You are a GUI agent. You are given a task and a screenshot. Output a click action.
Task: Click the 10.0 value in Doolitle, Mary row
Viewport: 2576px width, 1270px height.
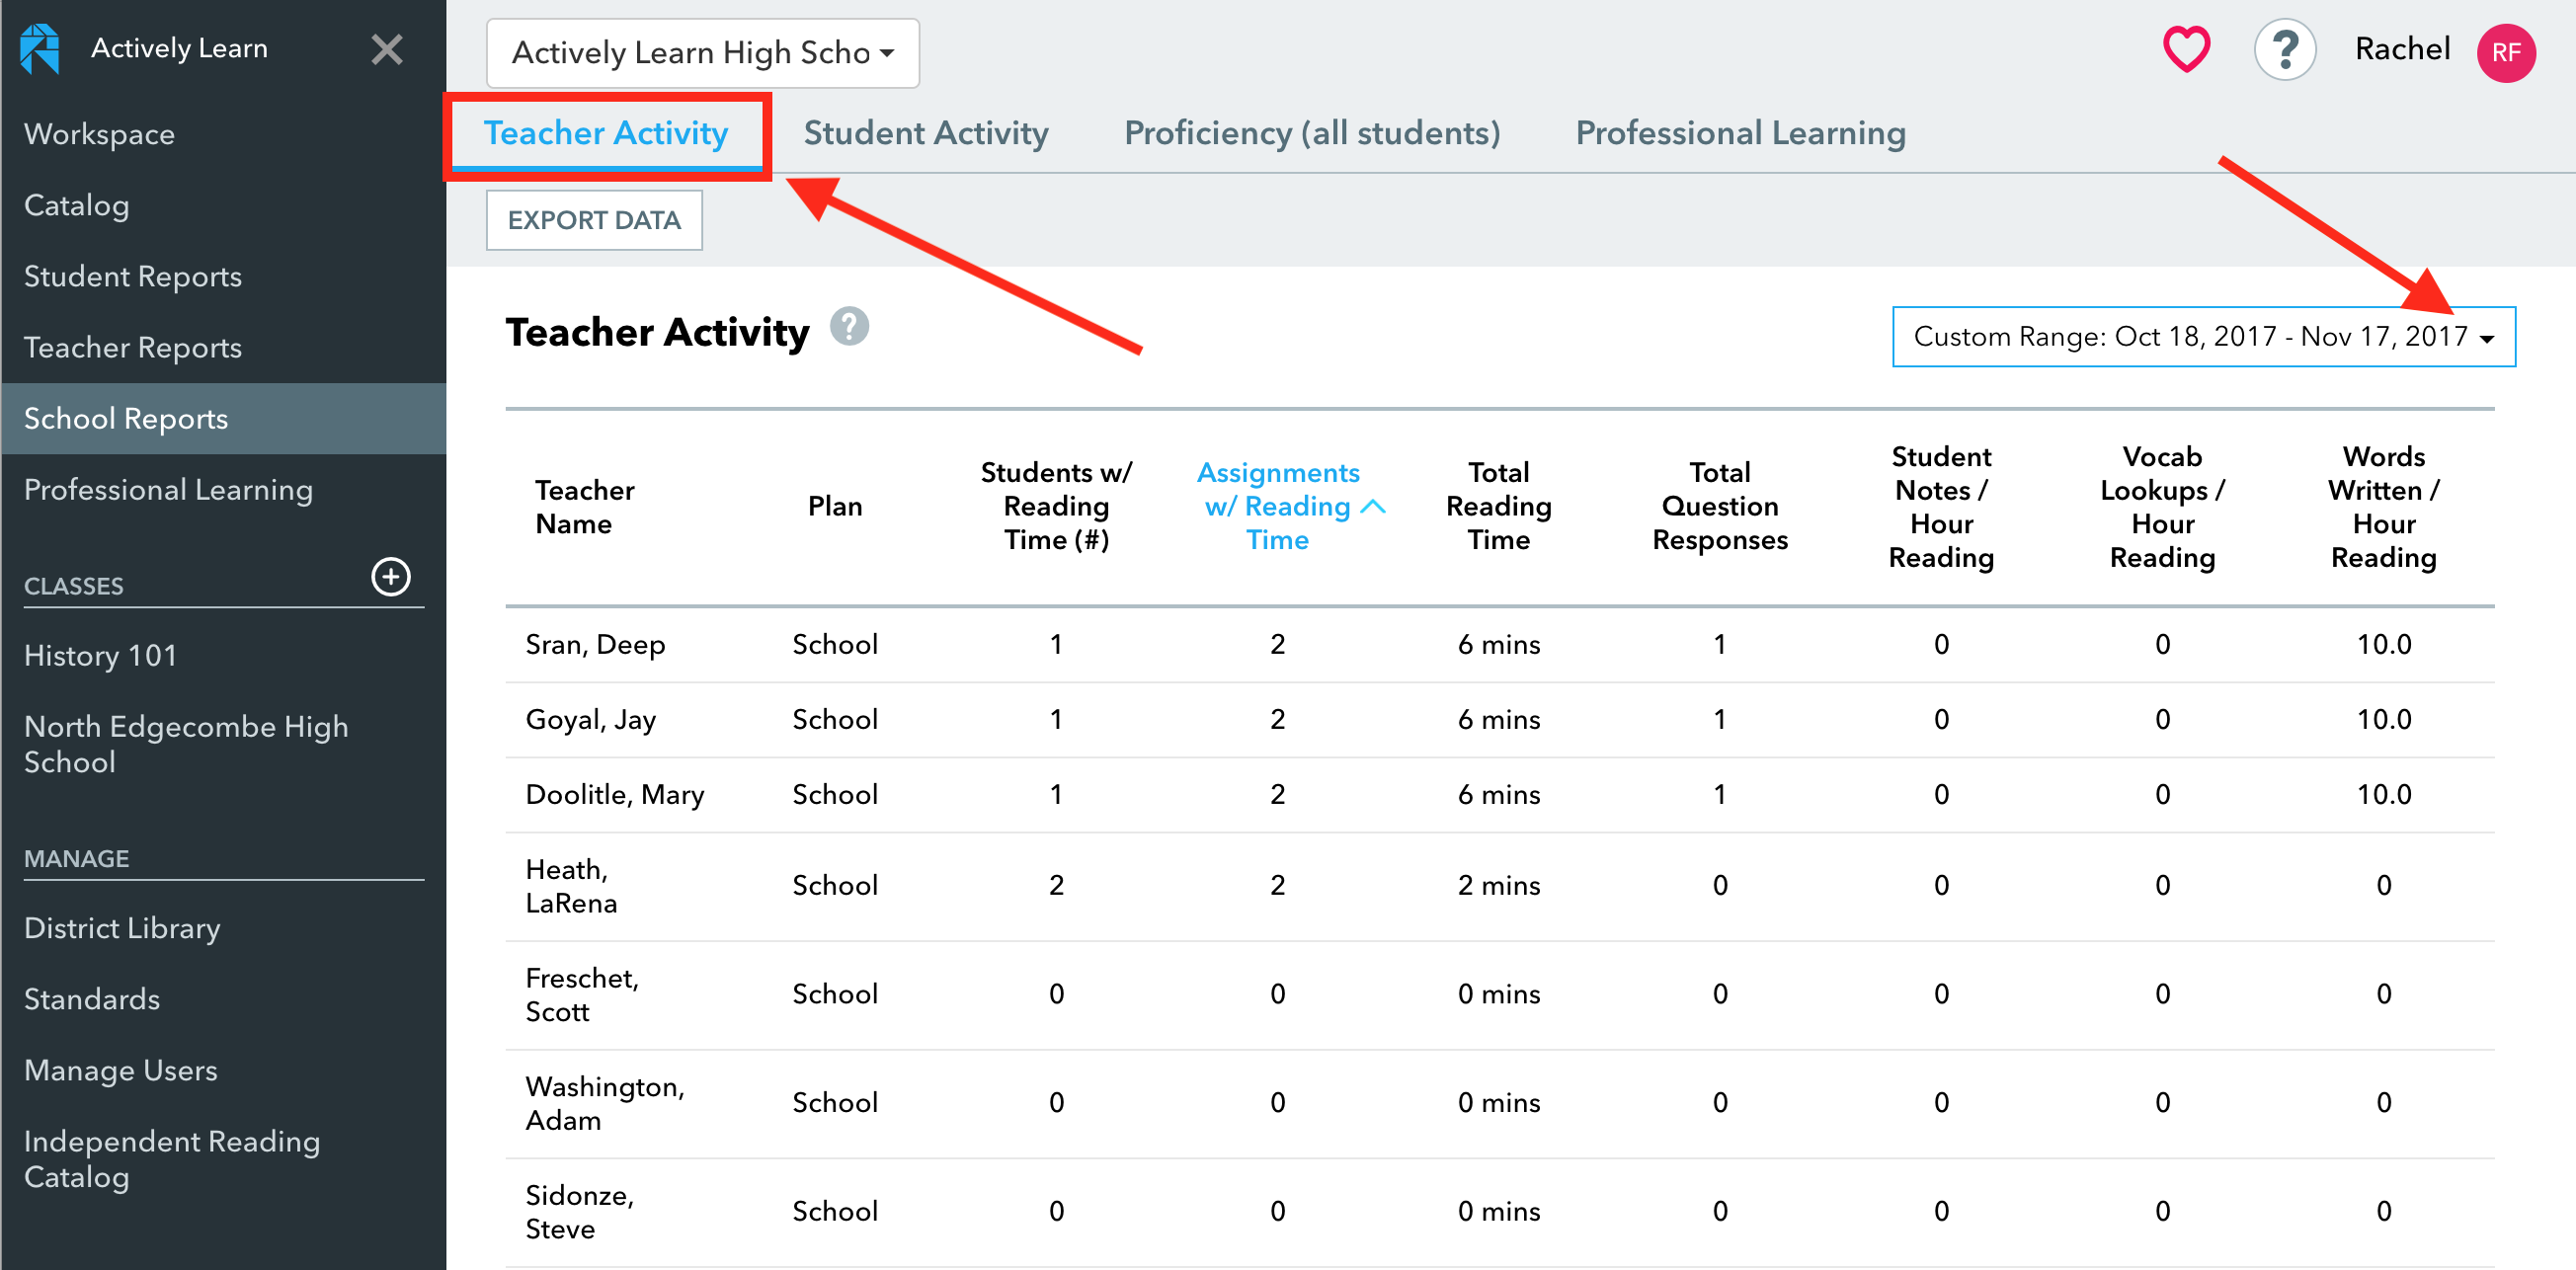click(2384, 795)
